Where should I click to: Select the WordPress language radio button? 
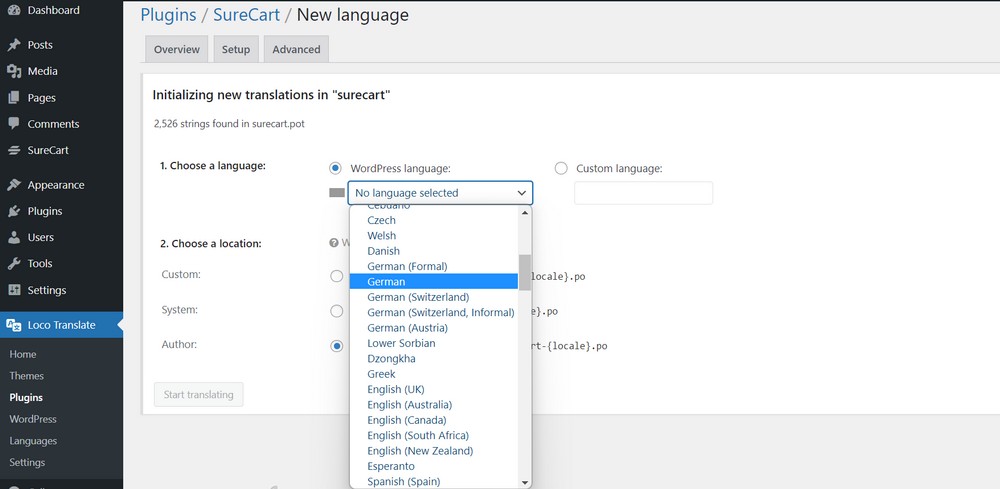(335, 168)
